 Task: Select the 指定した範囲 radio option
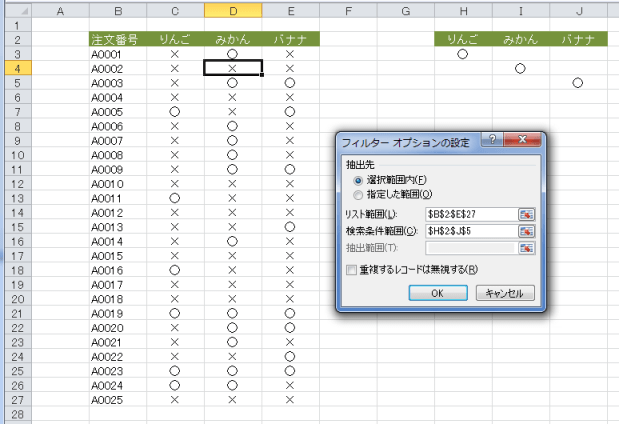point(359,194)
